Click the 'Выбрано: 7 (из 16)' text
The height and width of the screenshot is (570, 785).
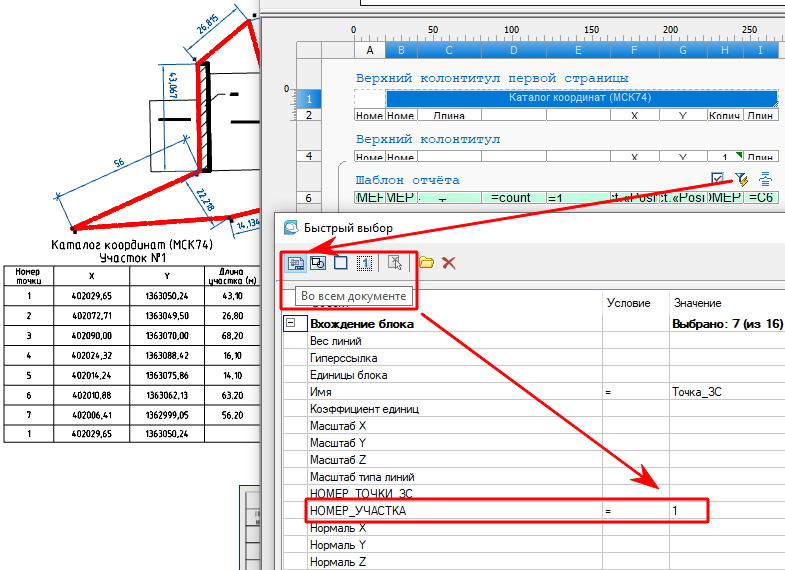point(727,324)
